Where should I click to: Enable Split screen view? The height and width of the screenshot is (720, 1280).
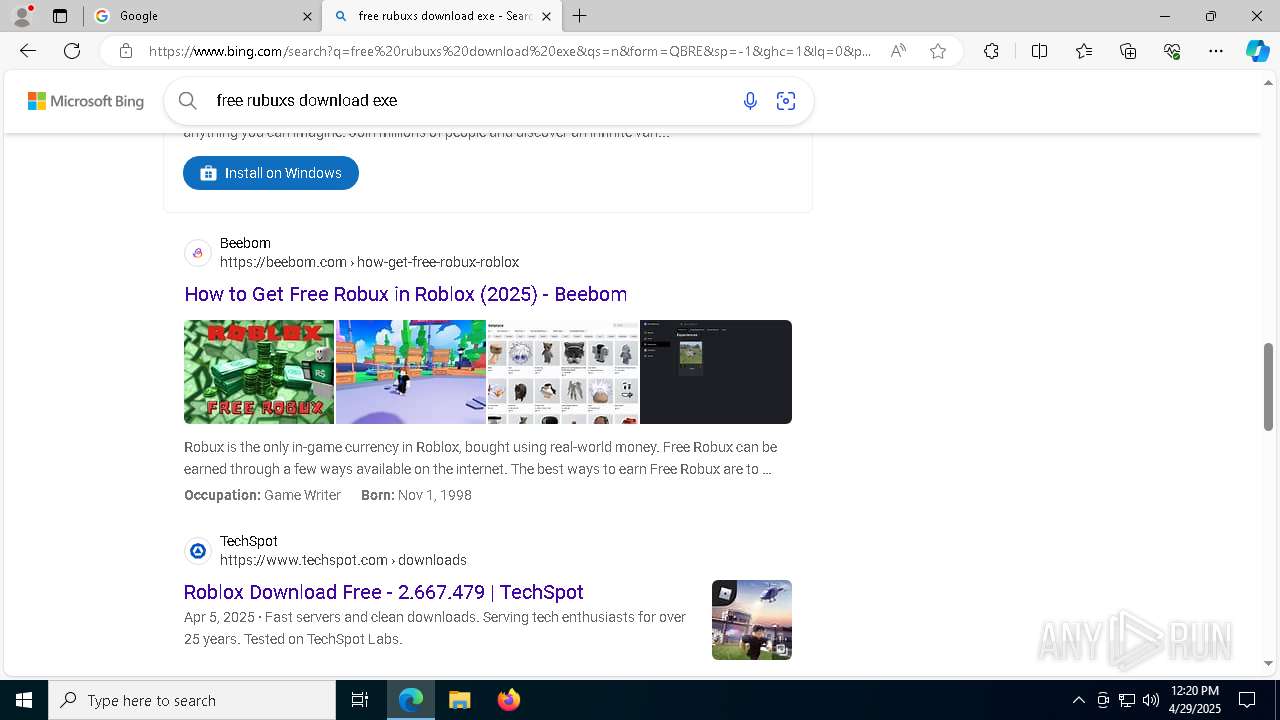click(x=1039, y=51)
